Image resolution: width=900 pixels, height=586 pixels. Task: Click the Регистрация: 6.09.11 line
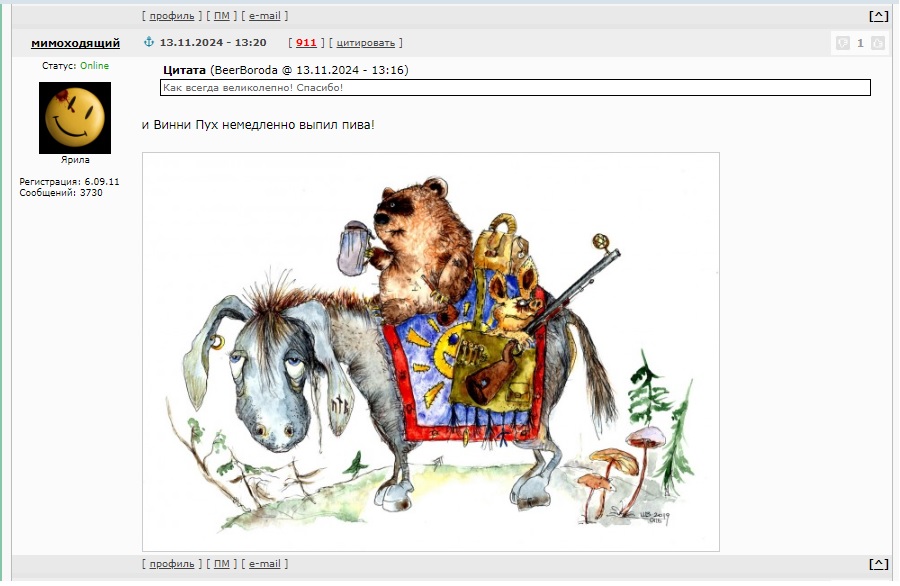(69, 181)
